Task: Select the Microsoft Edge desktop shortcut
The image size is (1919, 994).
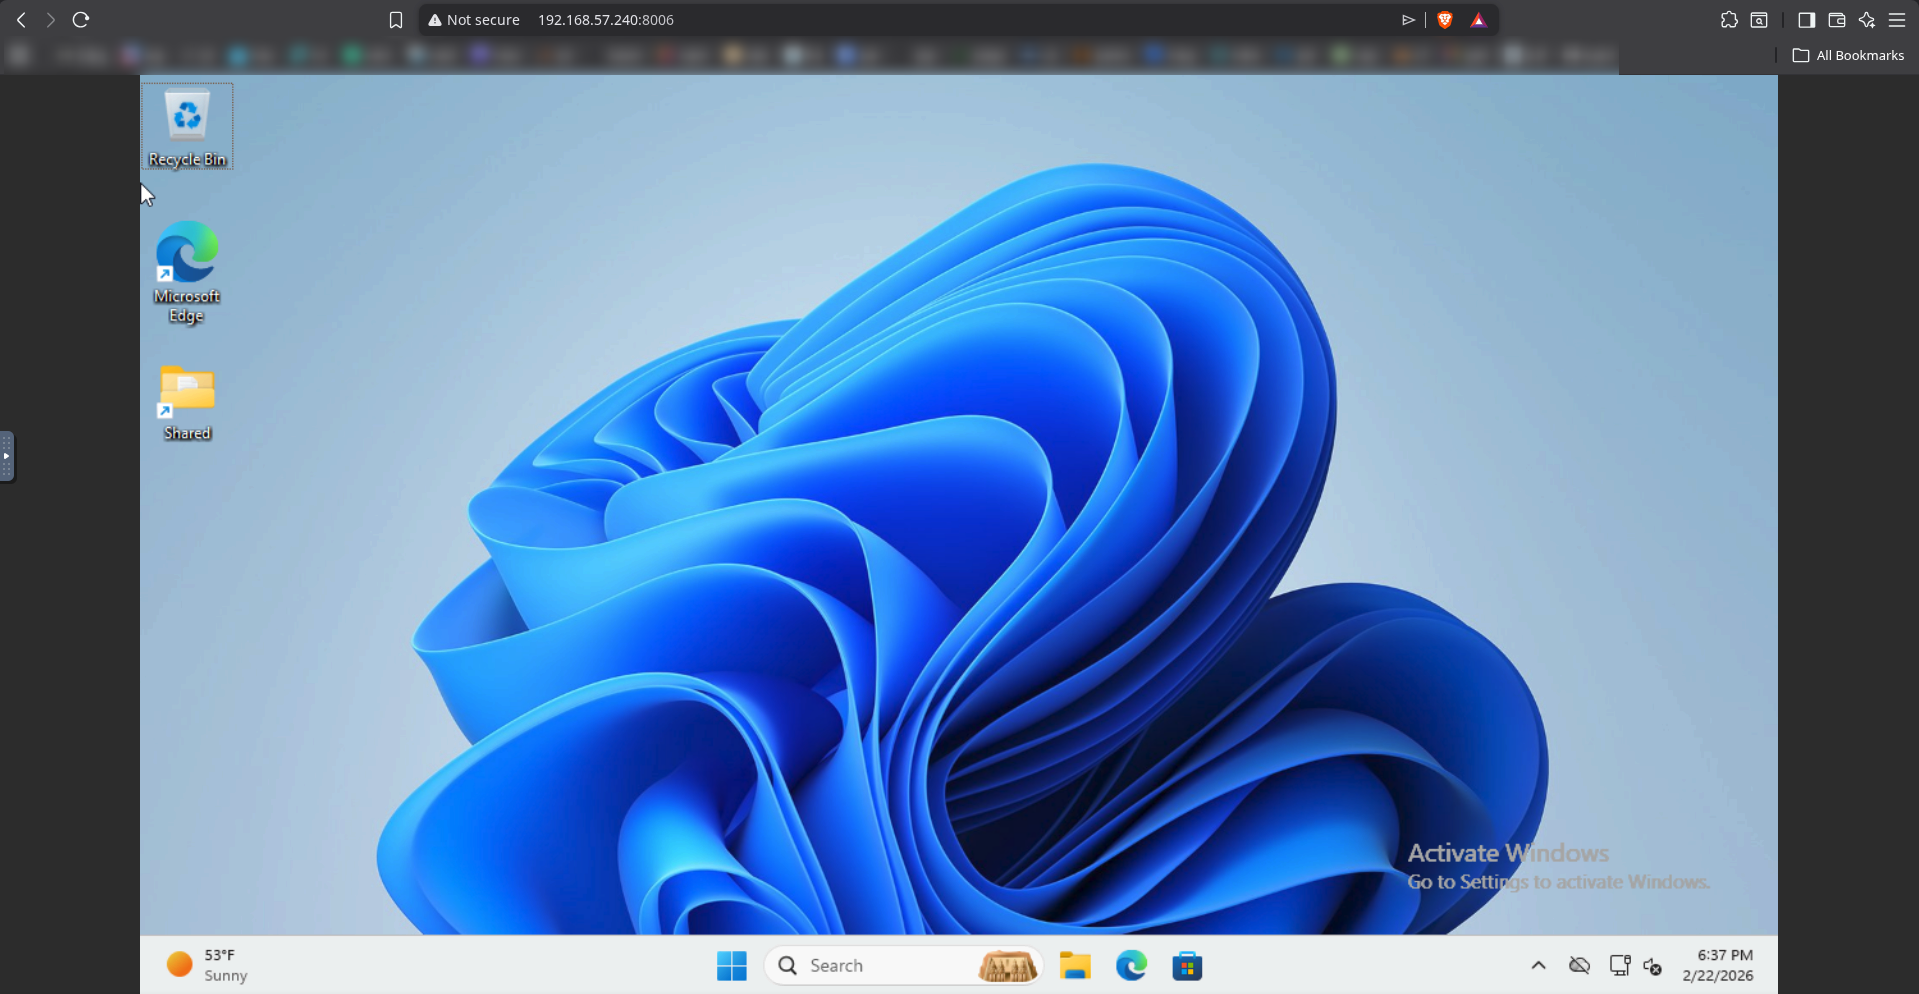Action: pos(187,270)
